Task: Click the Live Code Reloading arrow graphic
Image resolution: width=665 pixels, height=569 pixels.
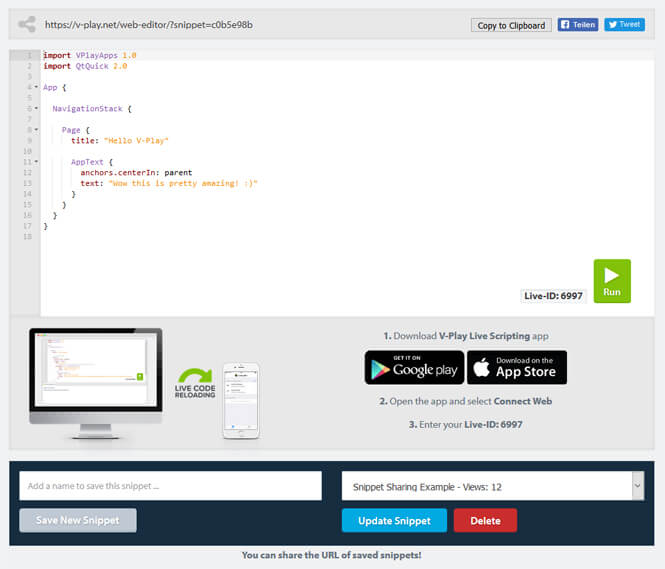Action: [195, 382]
